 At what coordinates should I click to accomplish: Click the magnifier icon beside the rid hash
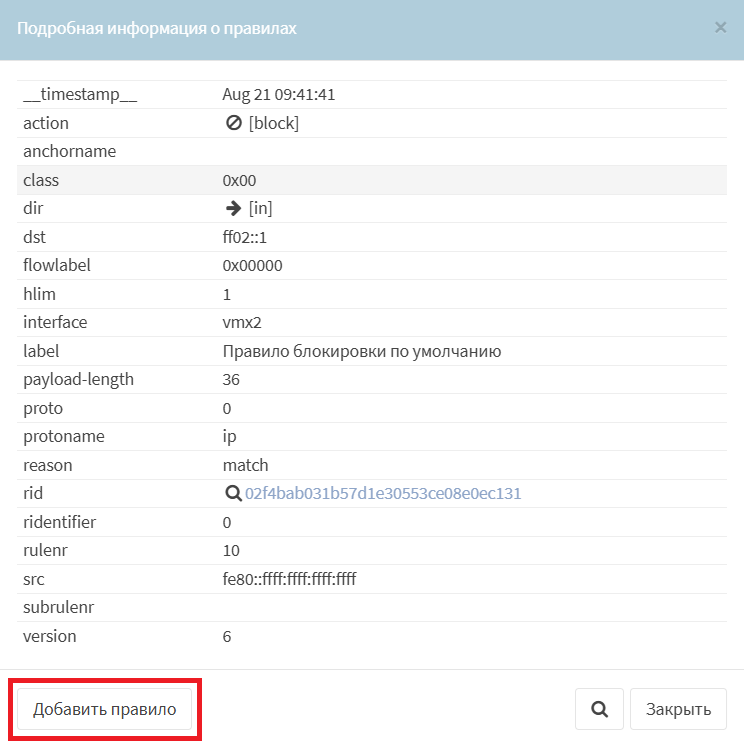232,494
